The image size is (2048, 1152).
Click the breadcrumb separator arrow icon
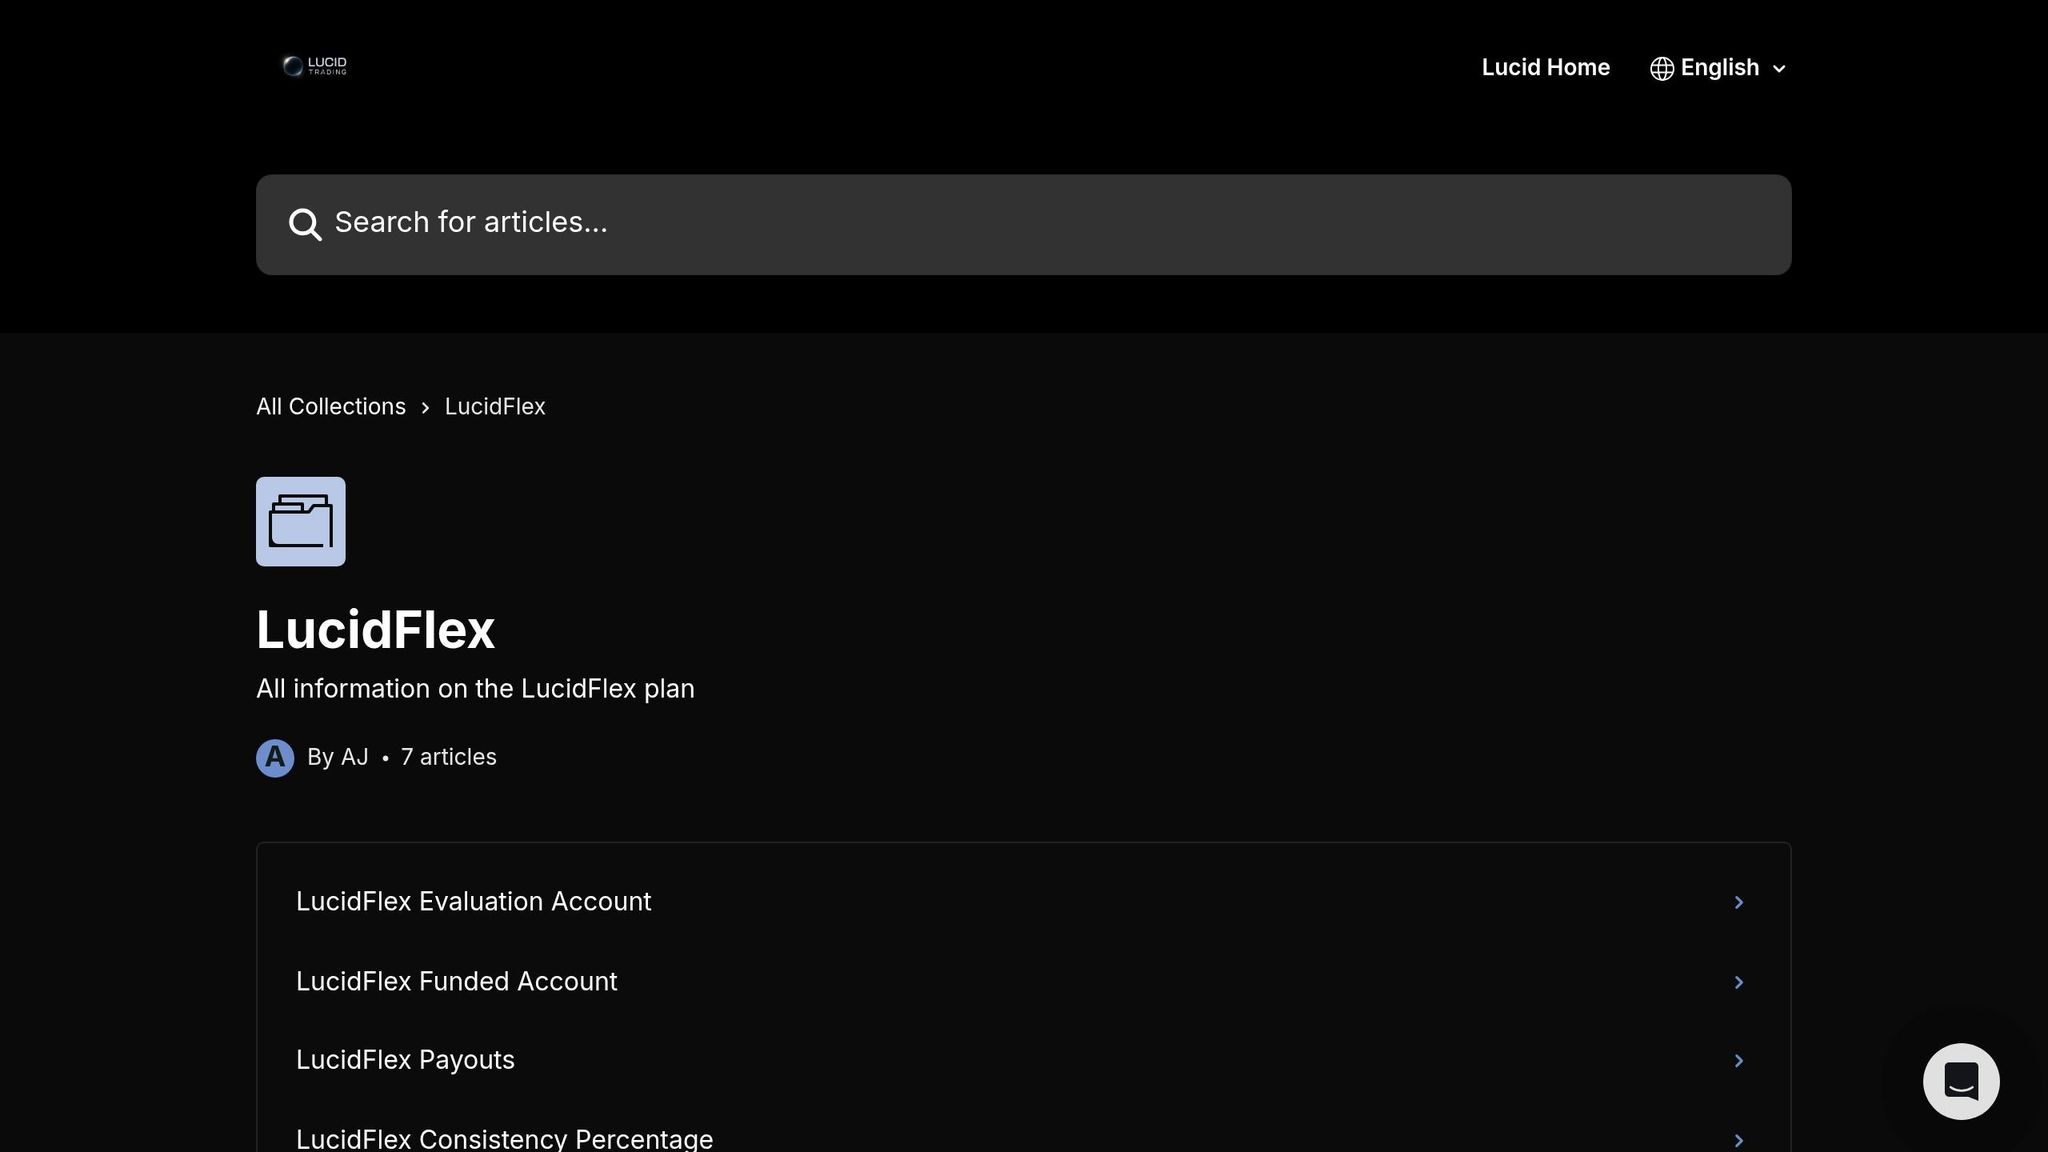(426, 408)
